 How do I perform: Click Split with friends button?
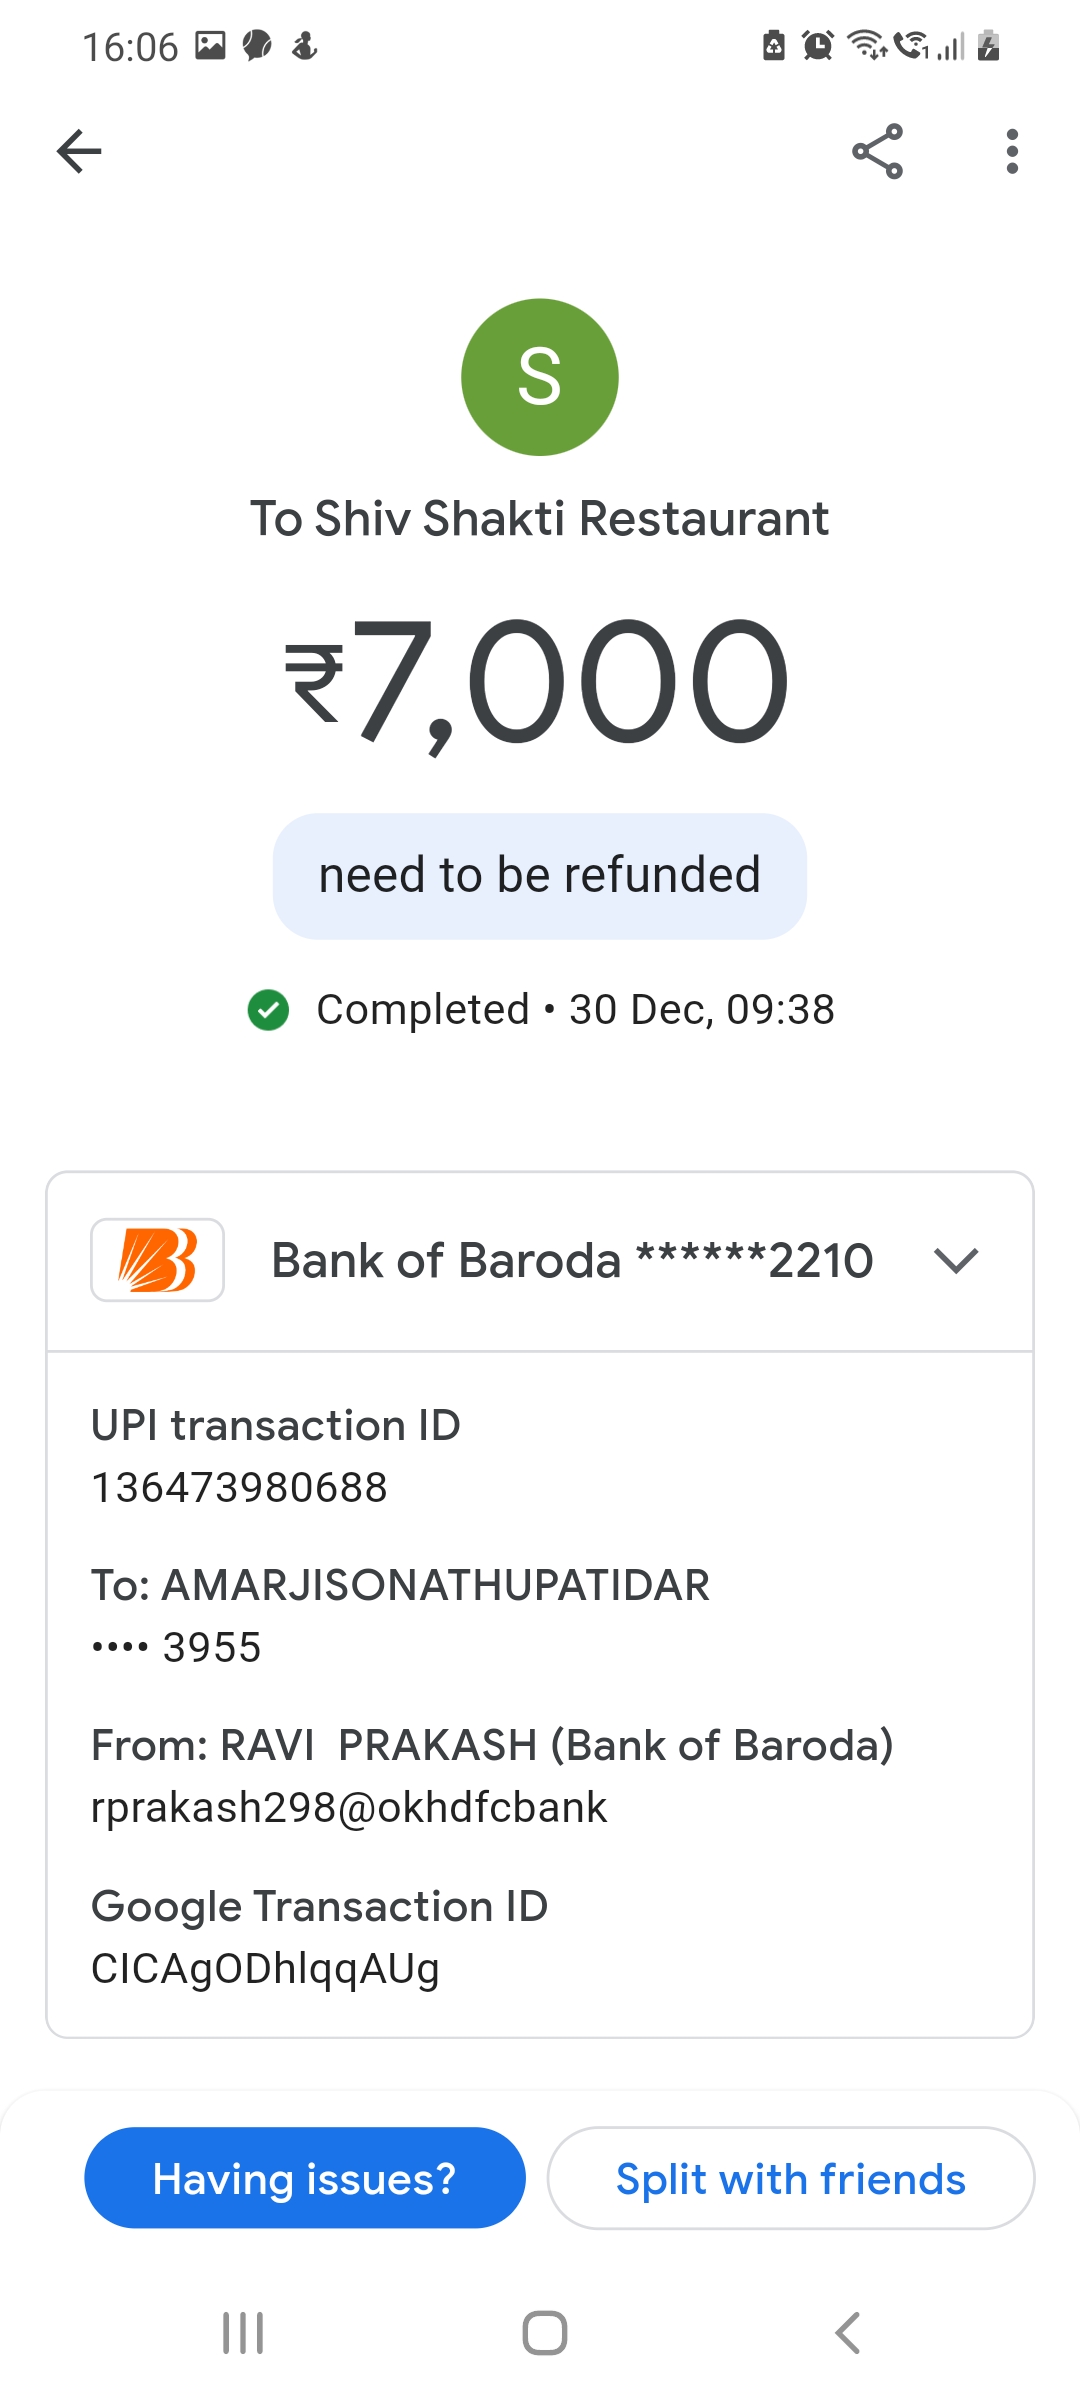point(790,2178)
